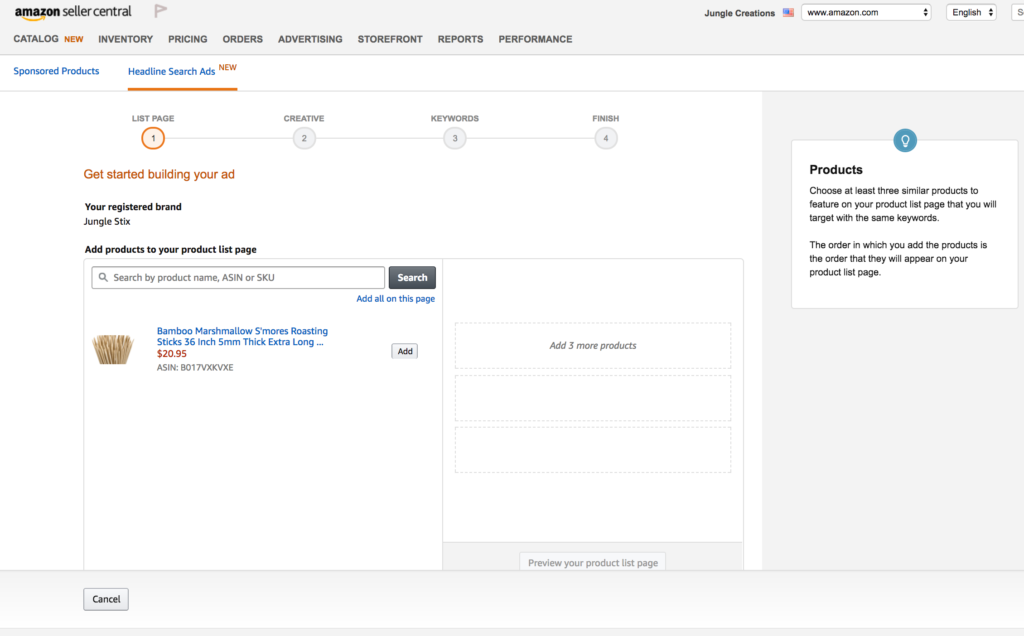Click the step 1 List Page circle
Screen dimensions: 1024x636
(153, 139)
